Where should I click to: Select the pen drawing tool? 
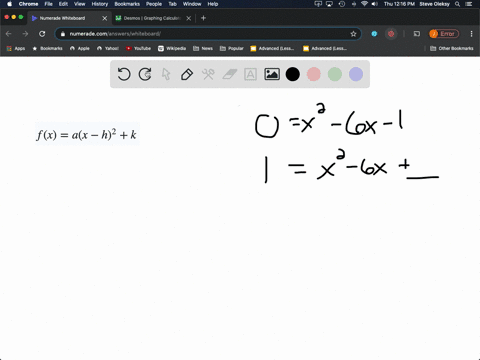coord(187,74)
